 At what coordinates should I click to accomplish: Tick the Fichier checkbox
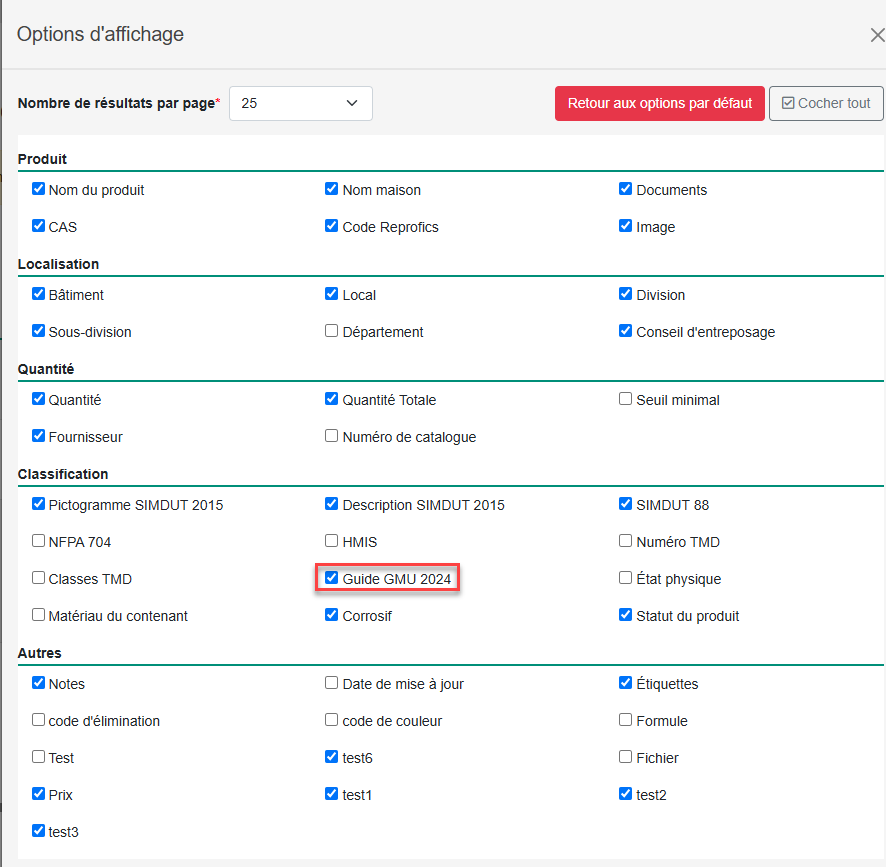(626, 757)
